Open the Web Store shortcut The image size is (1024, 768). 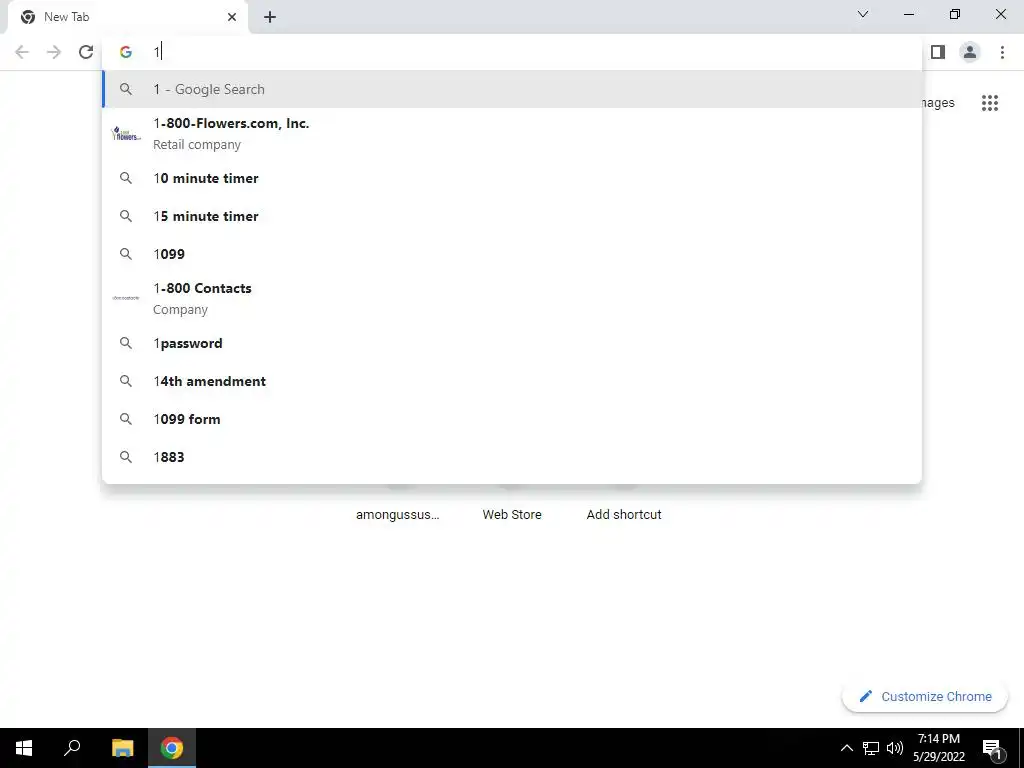pyautogui.click(x=512, y=515)
